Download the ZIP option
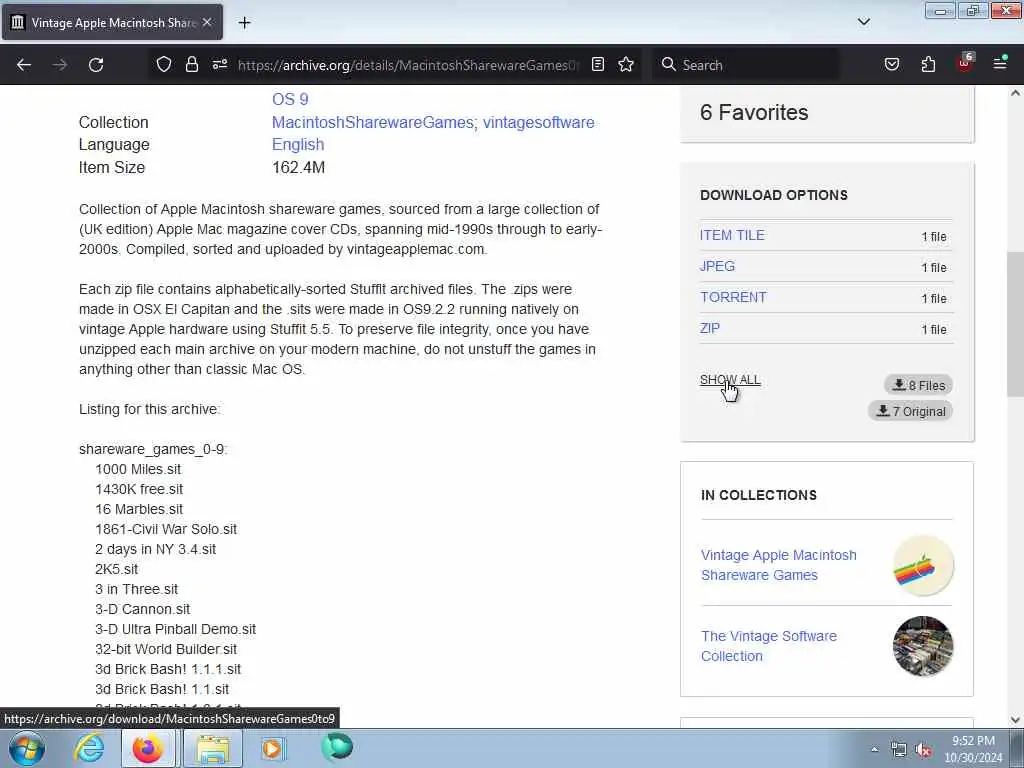 coord(710,328)
